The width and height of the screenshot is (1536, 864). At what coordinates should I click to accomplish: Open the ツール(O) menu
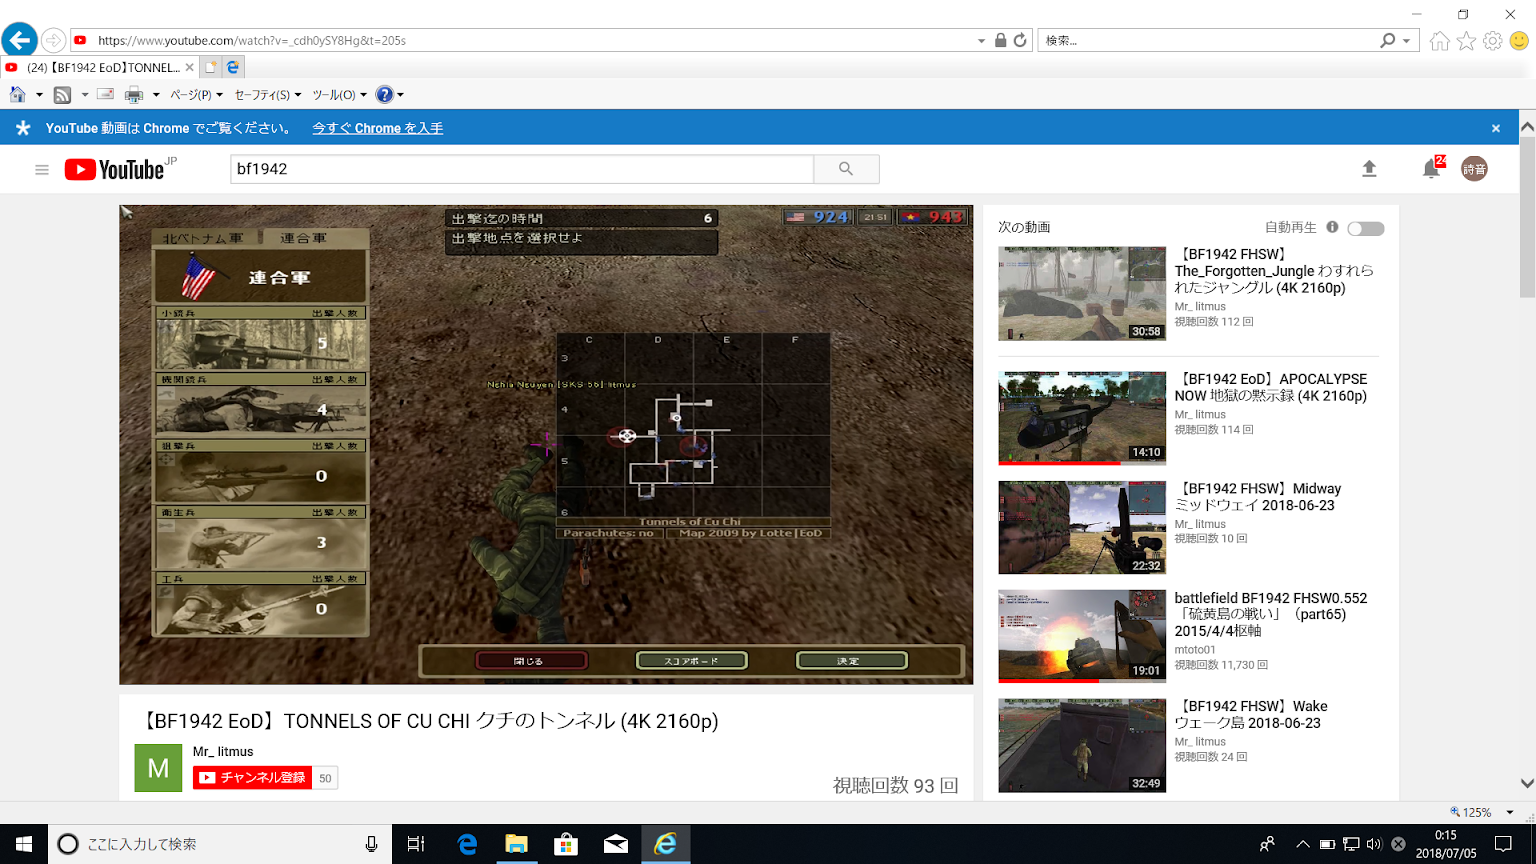point(339,95)
